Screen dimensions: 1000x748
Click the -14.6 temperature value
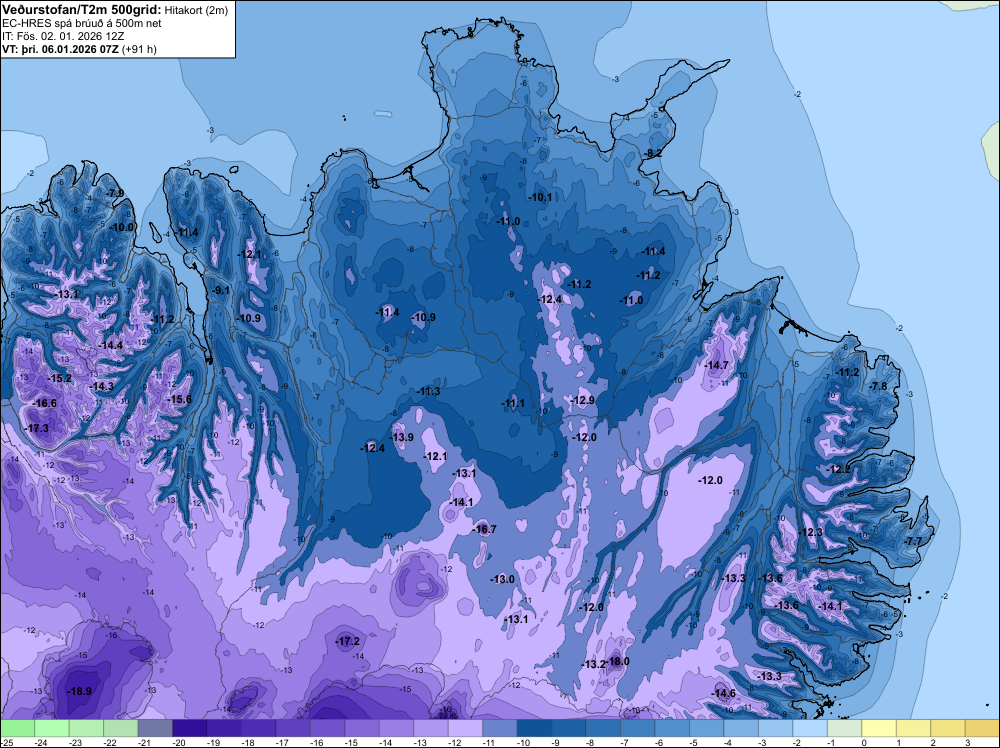click(x=723, y=693)
